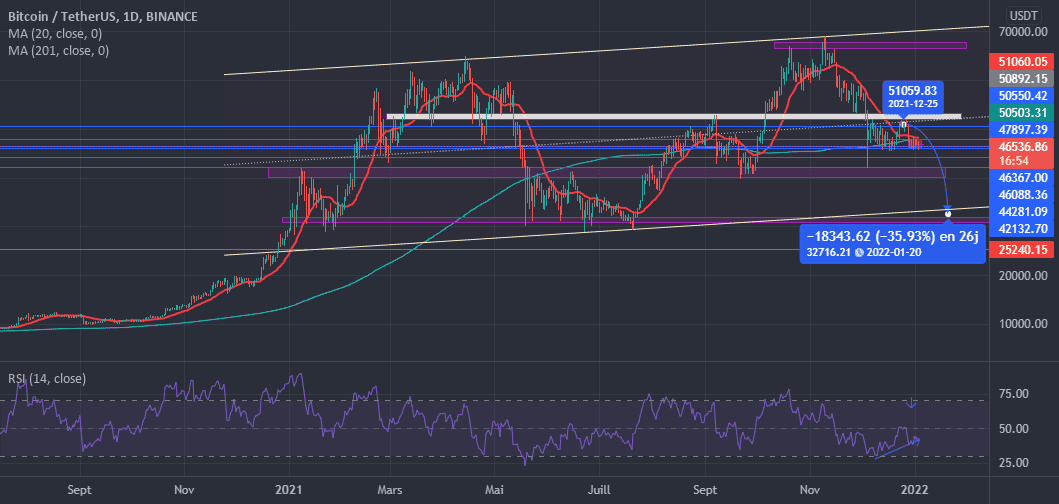1059x504 pixels.
Task: Click the 70000.00 axis value
Action: pos(1022,31)
